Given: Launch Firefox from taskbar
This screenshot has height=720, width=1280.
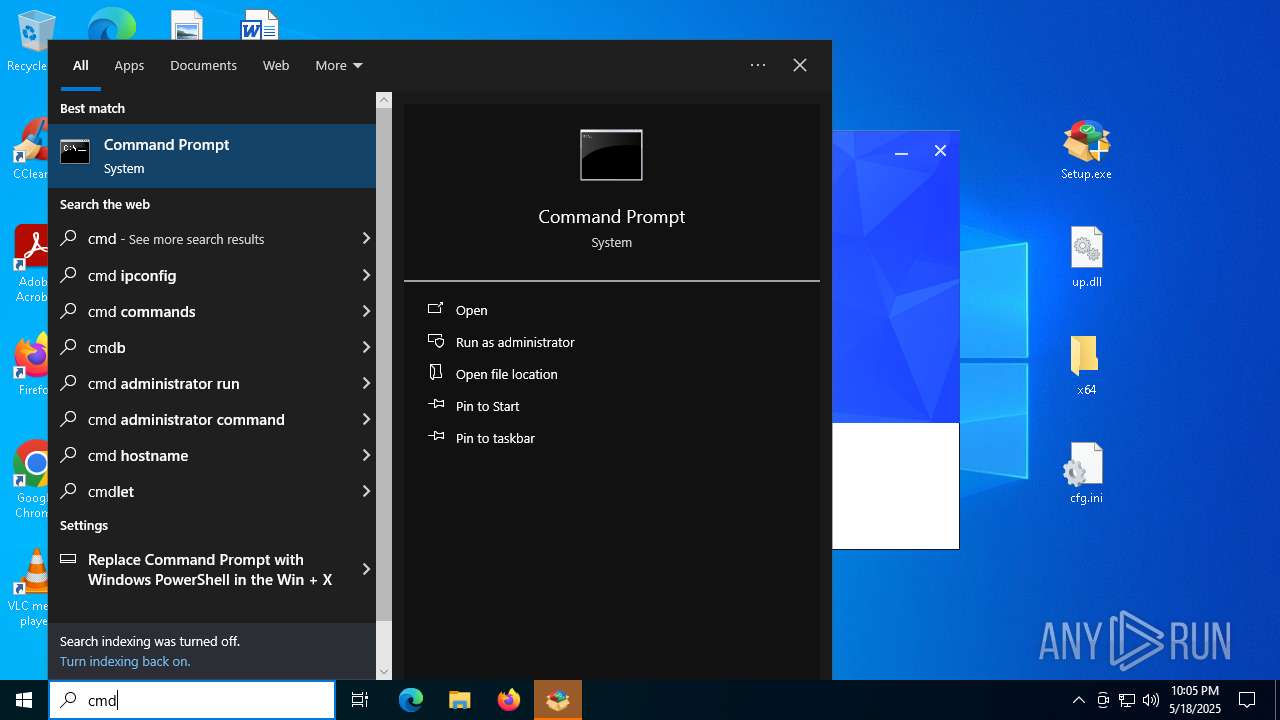Looking at the screenshot, I should 509,700.
